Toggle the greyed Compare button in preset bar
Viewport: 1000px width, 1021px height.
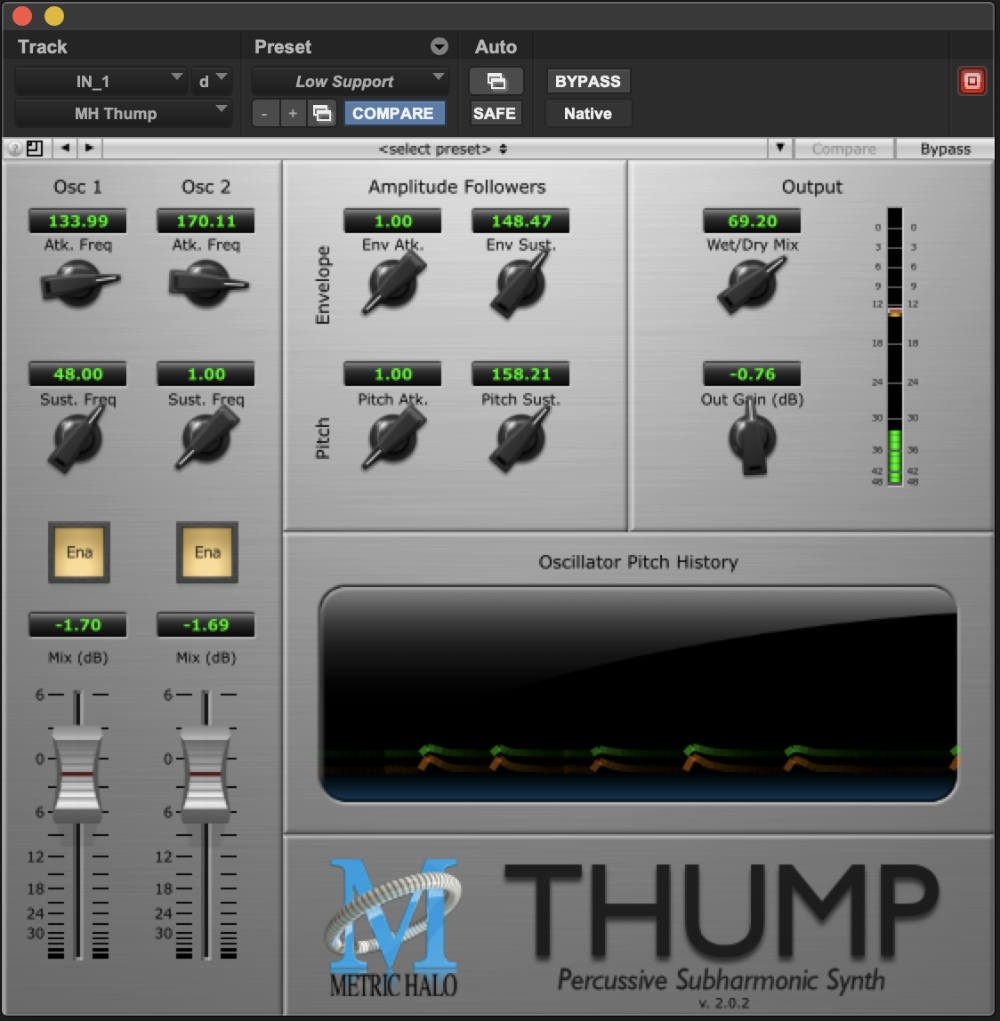(x=844, y=149)
